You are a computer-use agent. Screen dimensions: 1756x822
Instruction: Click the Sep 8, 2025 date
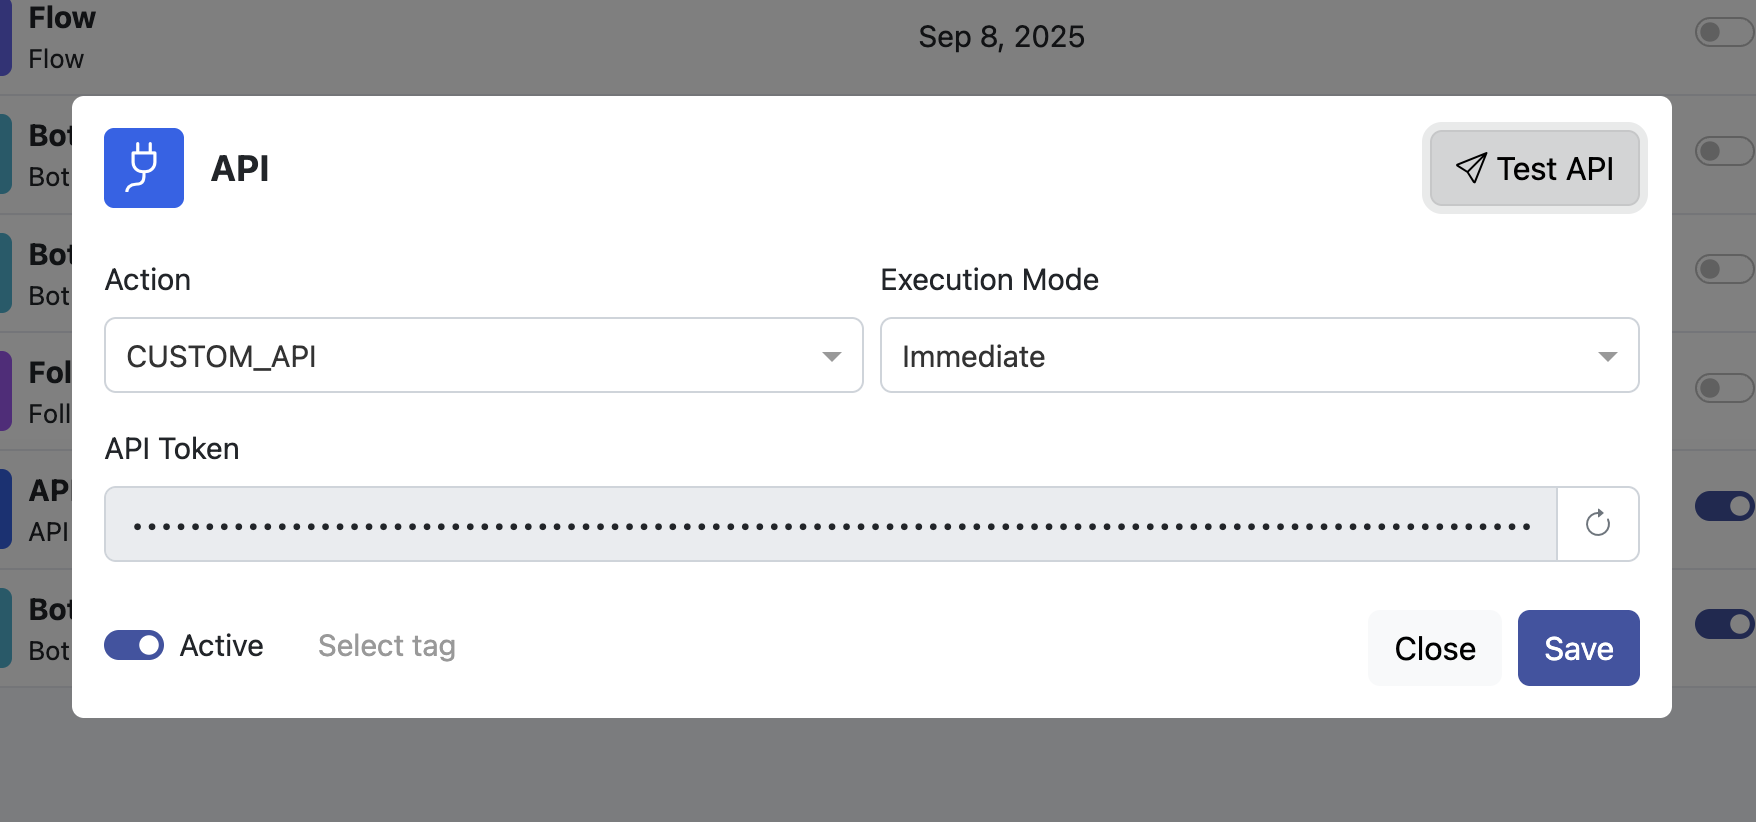(x=1001, y=37)
